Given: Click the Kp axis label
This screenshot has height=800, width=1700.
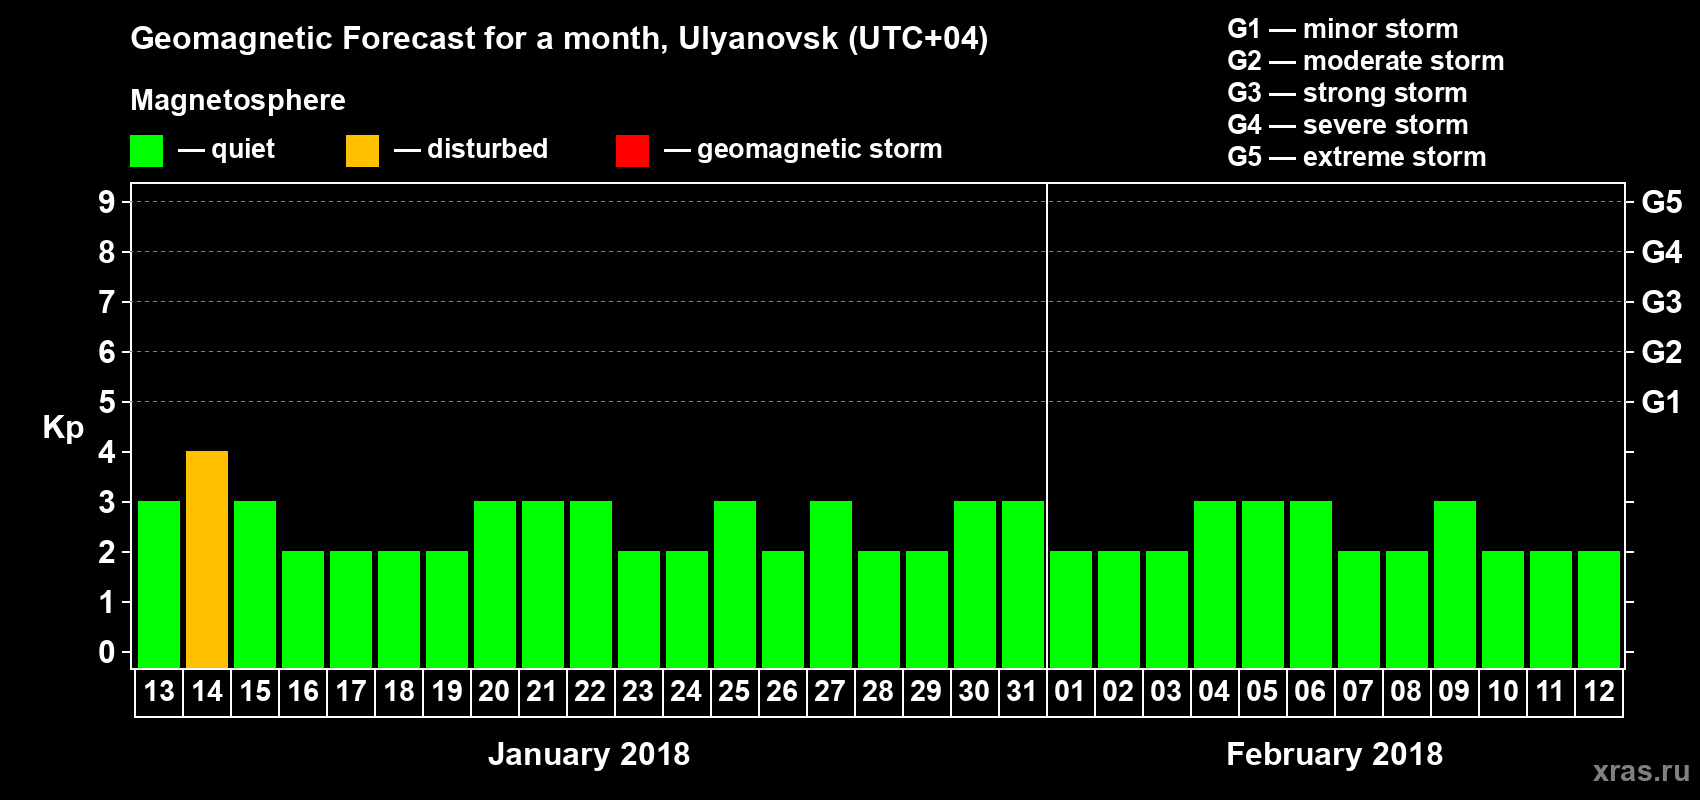Looking at the screenshot, I should click(x=63, y=428).
